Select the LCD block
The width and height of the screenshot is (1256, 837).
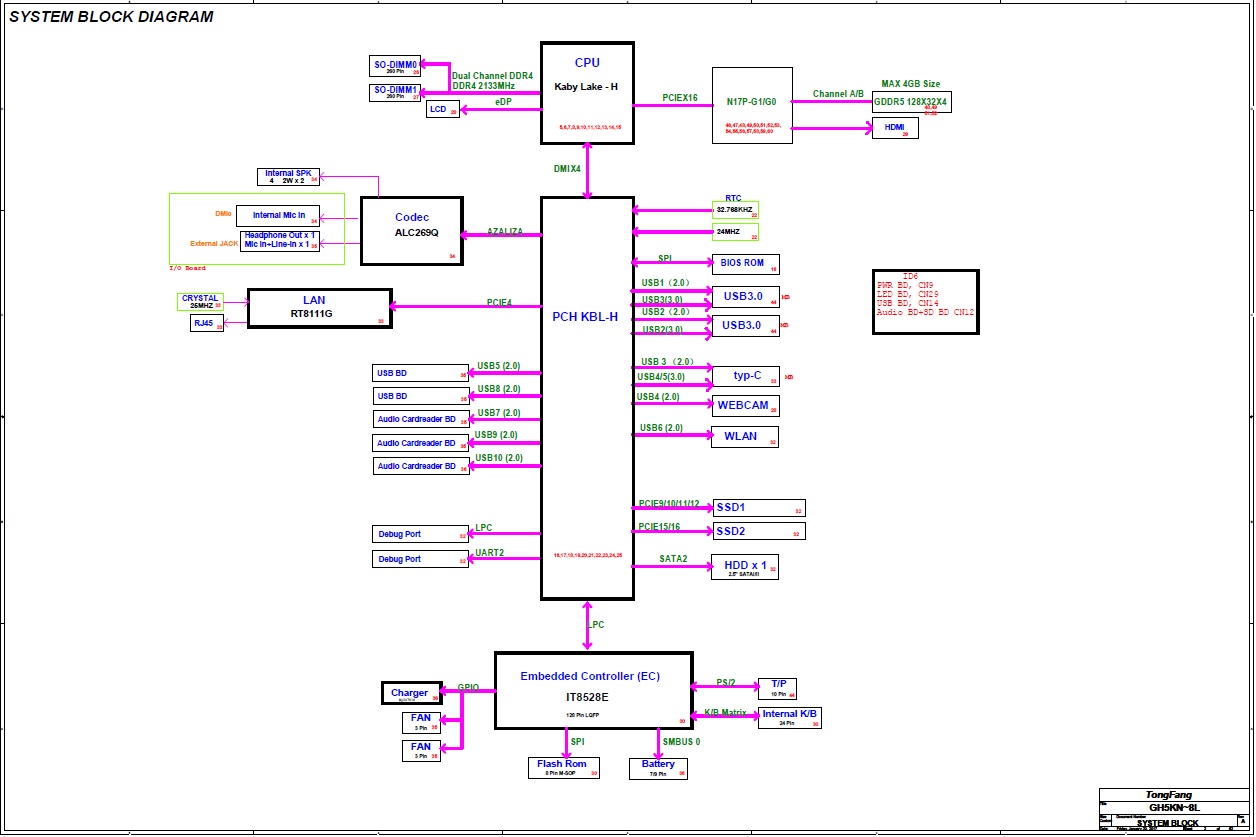pos(443,109)
